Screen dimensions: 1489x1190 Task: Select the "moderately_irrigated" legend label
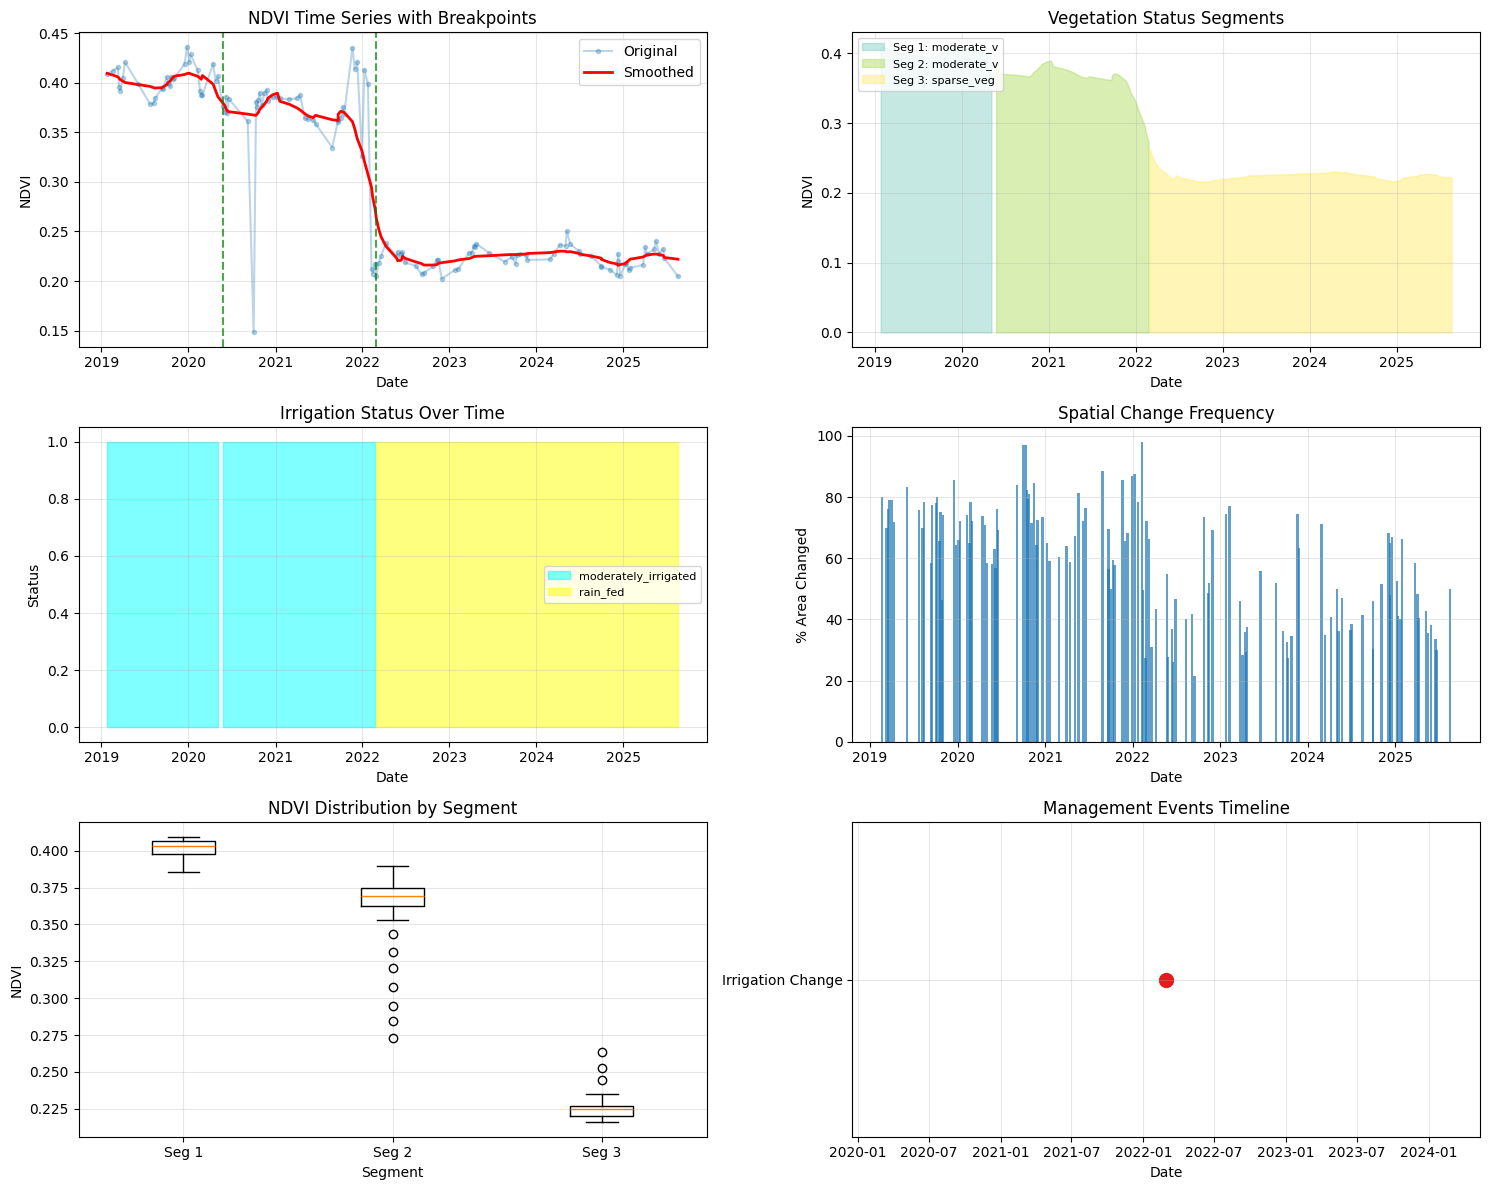pyautogui.click(x=637, y=576)
